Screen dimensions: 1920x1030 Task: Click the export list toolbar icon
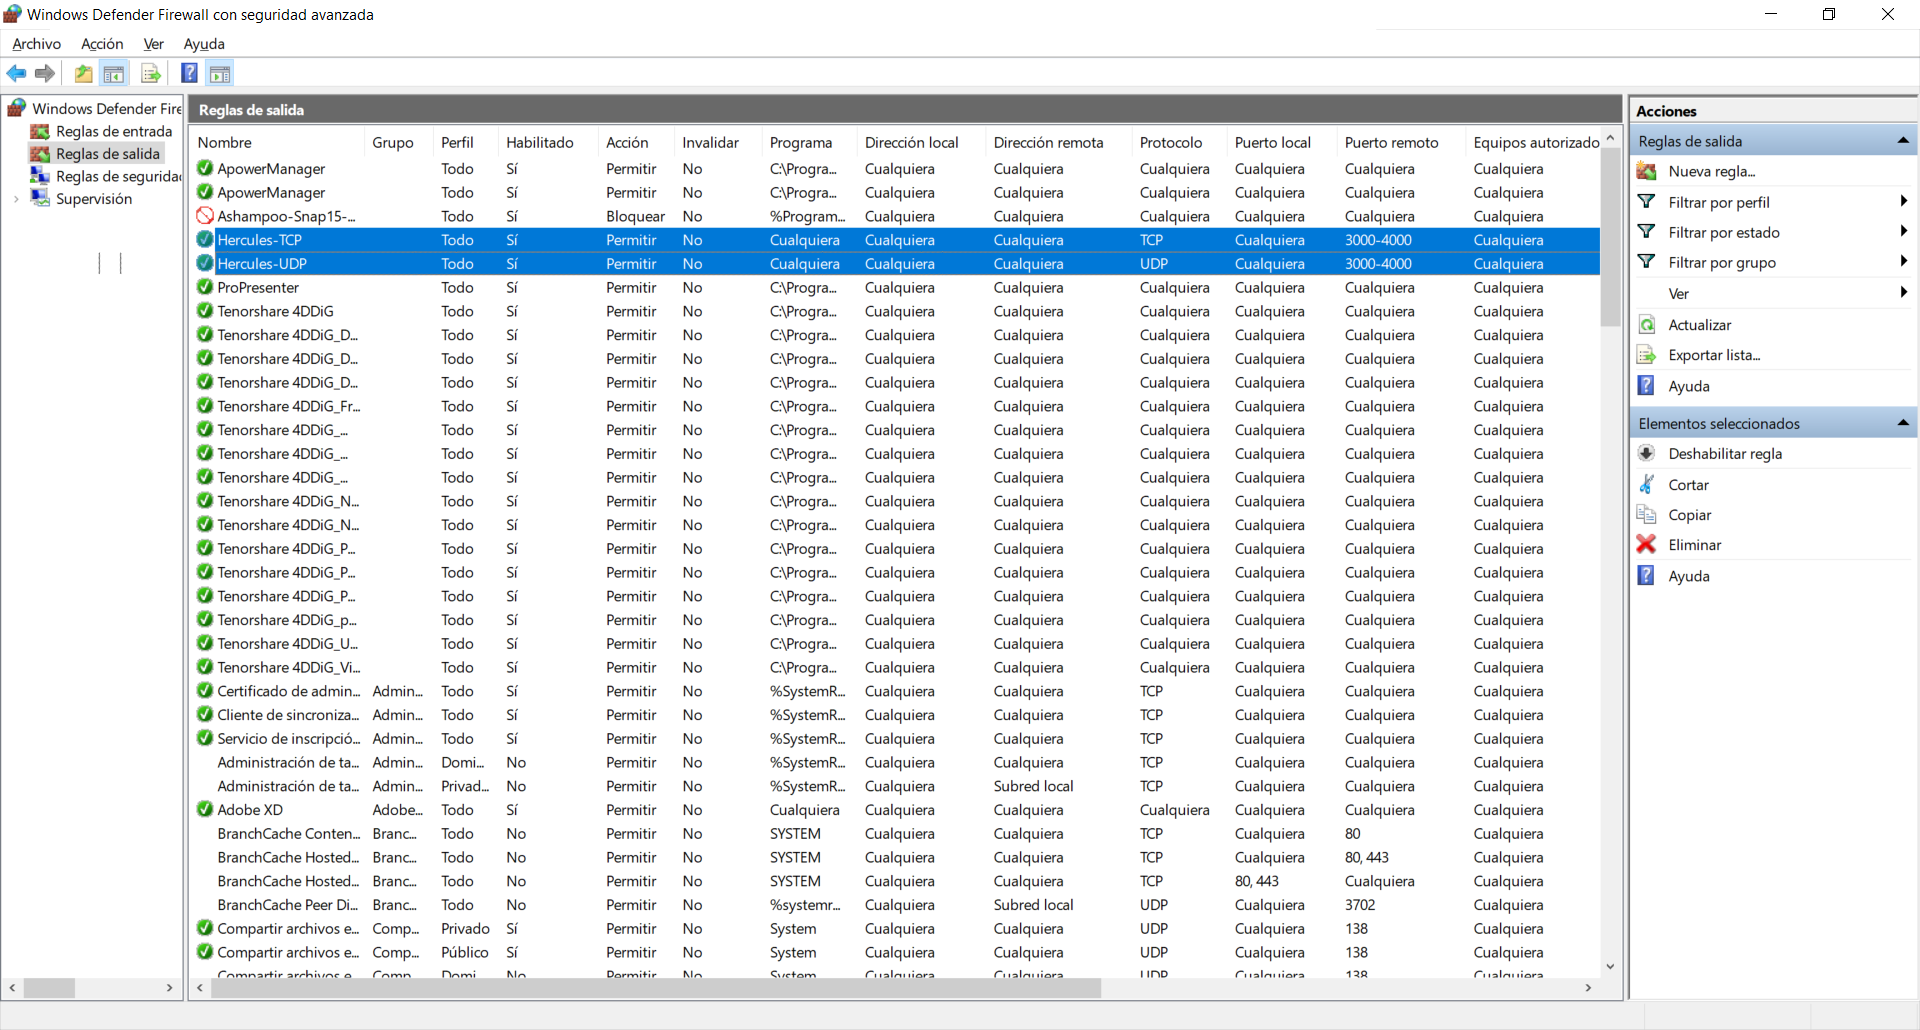point(150,73)
